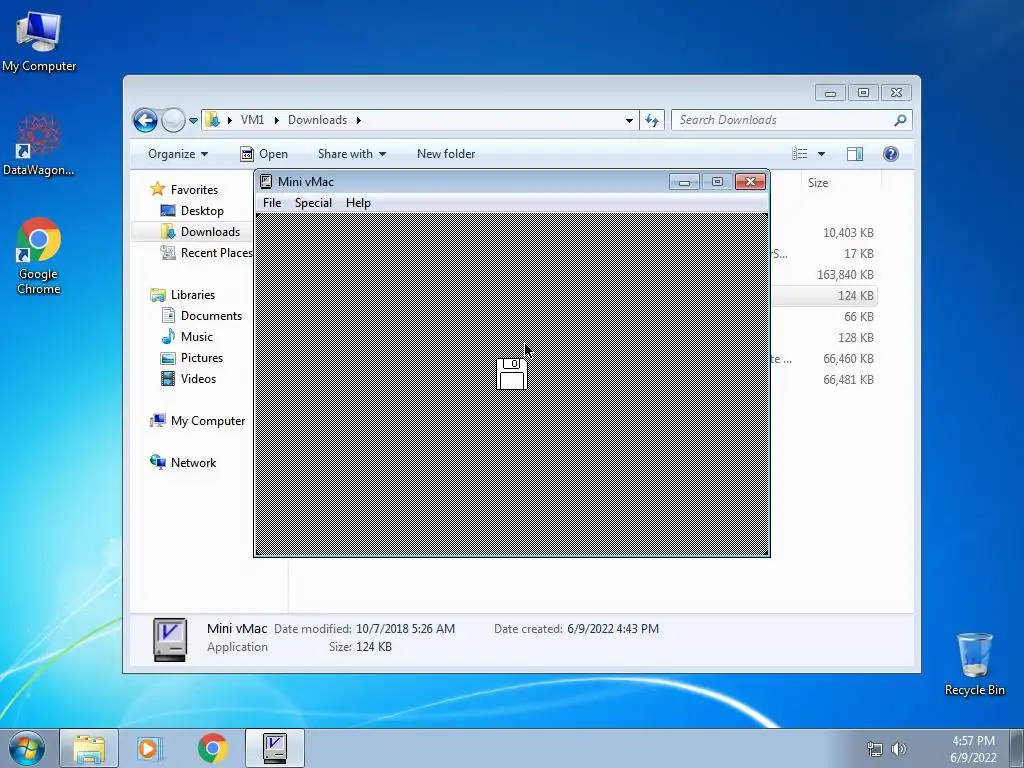Click the Search Downloads field
The image size is (1024, 768).
click(784, 120)
